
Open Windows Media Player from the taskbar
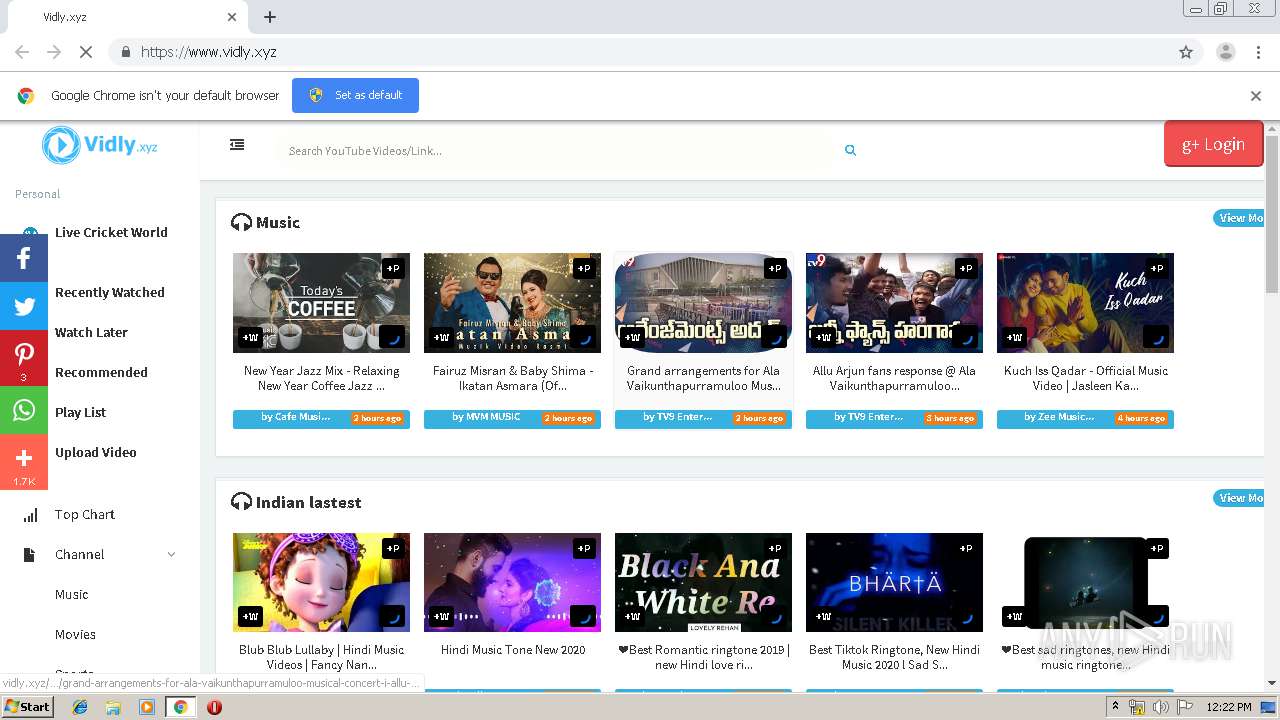147,707
